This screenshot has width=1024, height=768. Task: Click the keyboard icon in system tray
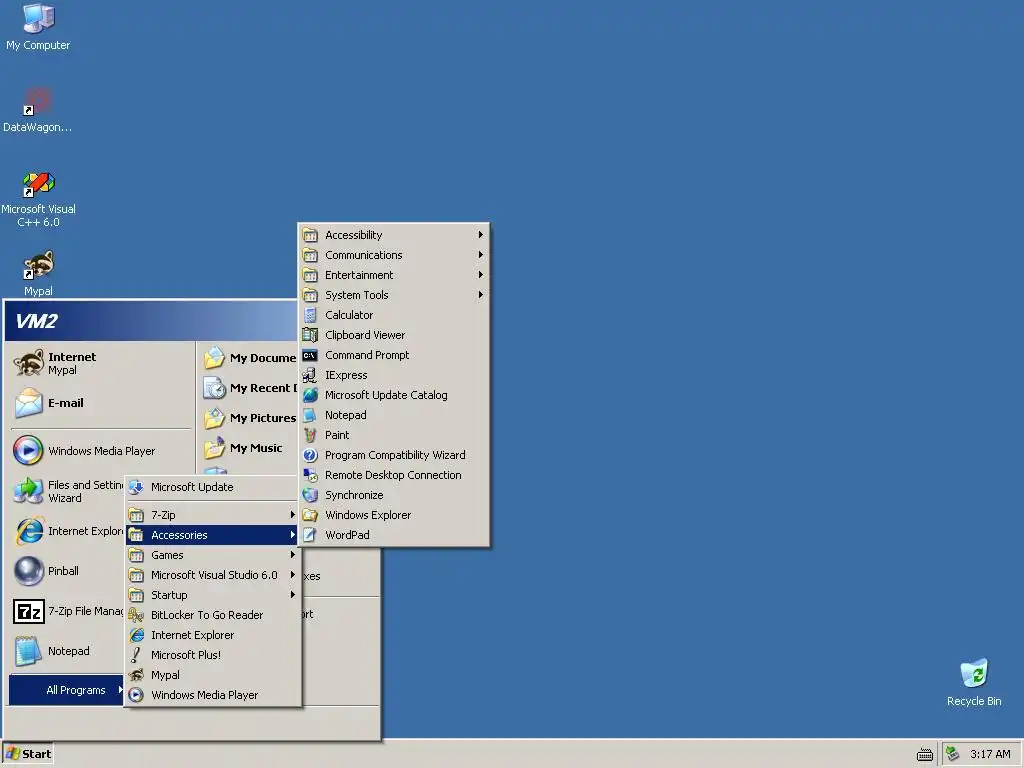[925, 754]
